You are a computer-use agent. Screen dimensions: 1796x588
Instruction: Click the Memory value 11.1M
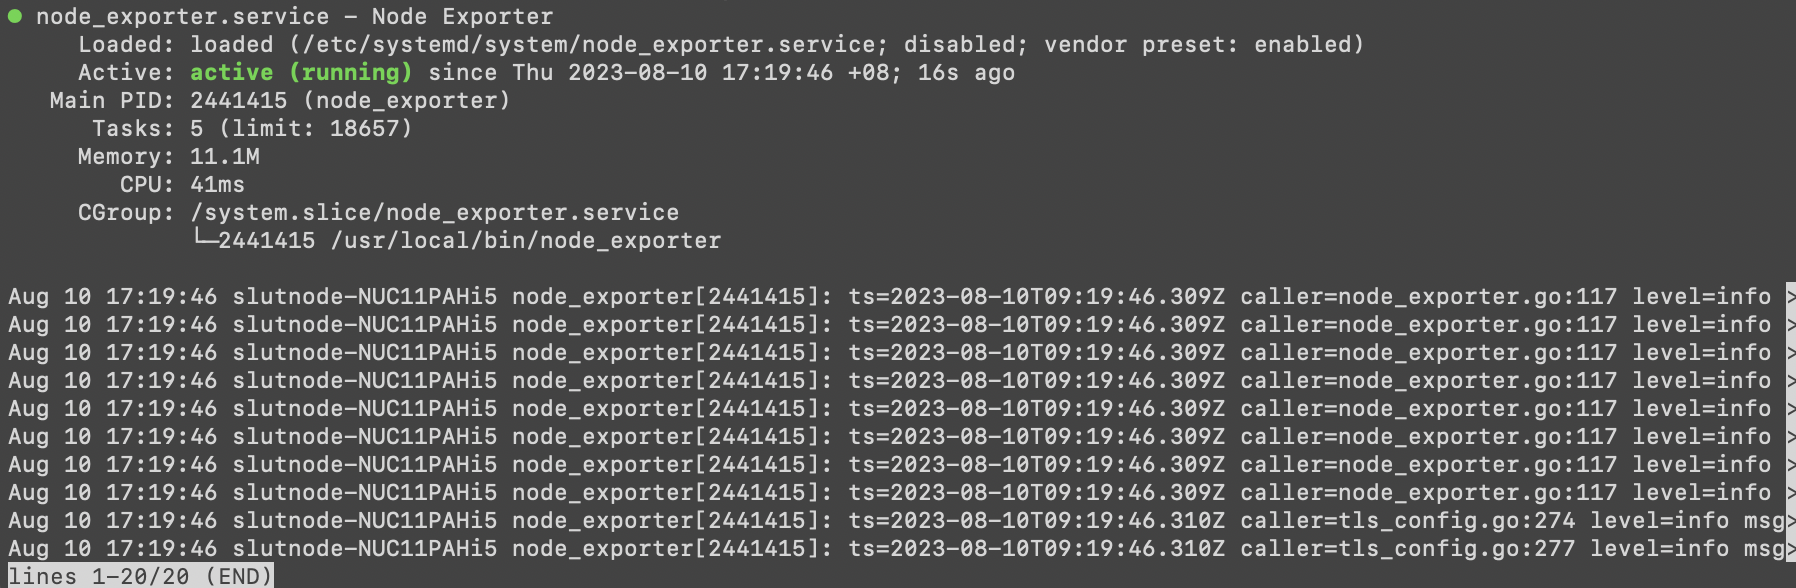click(225, 156)
